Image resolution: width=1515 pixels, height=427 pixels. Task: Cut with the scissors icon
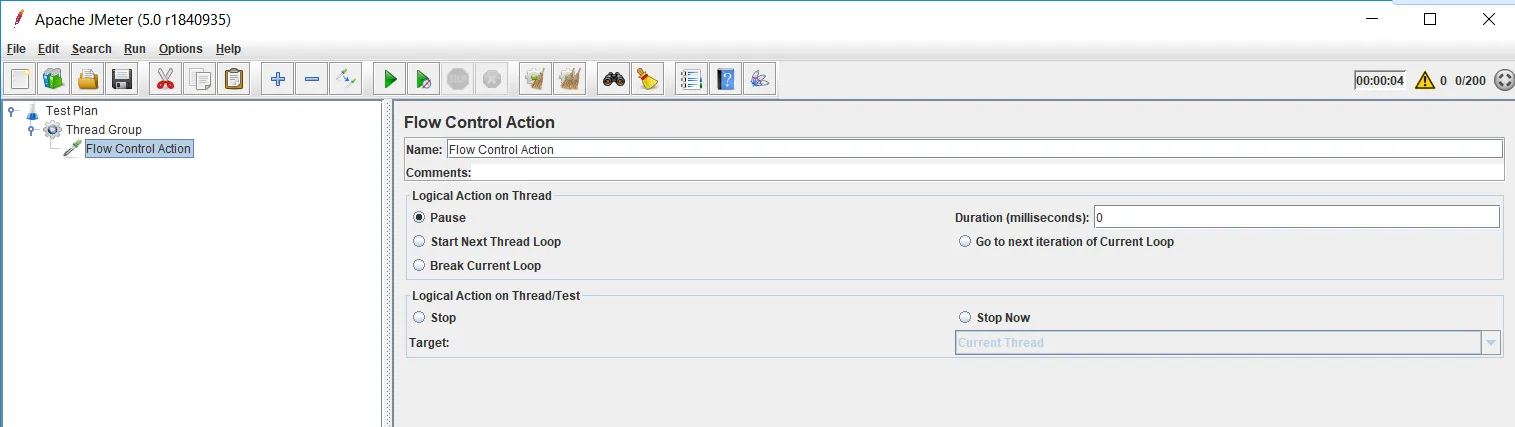click(x=165, y=78)
